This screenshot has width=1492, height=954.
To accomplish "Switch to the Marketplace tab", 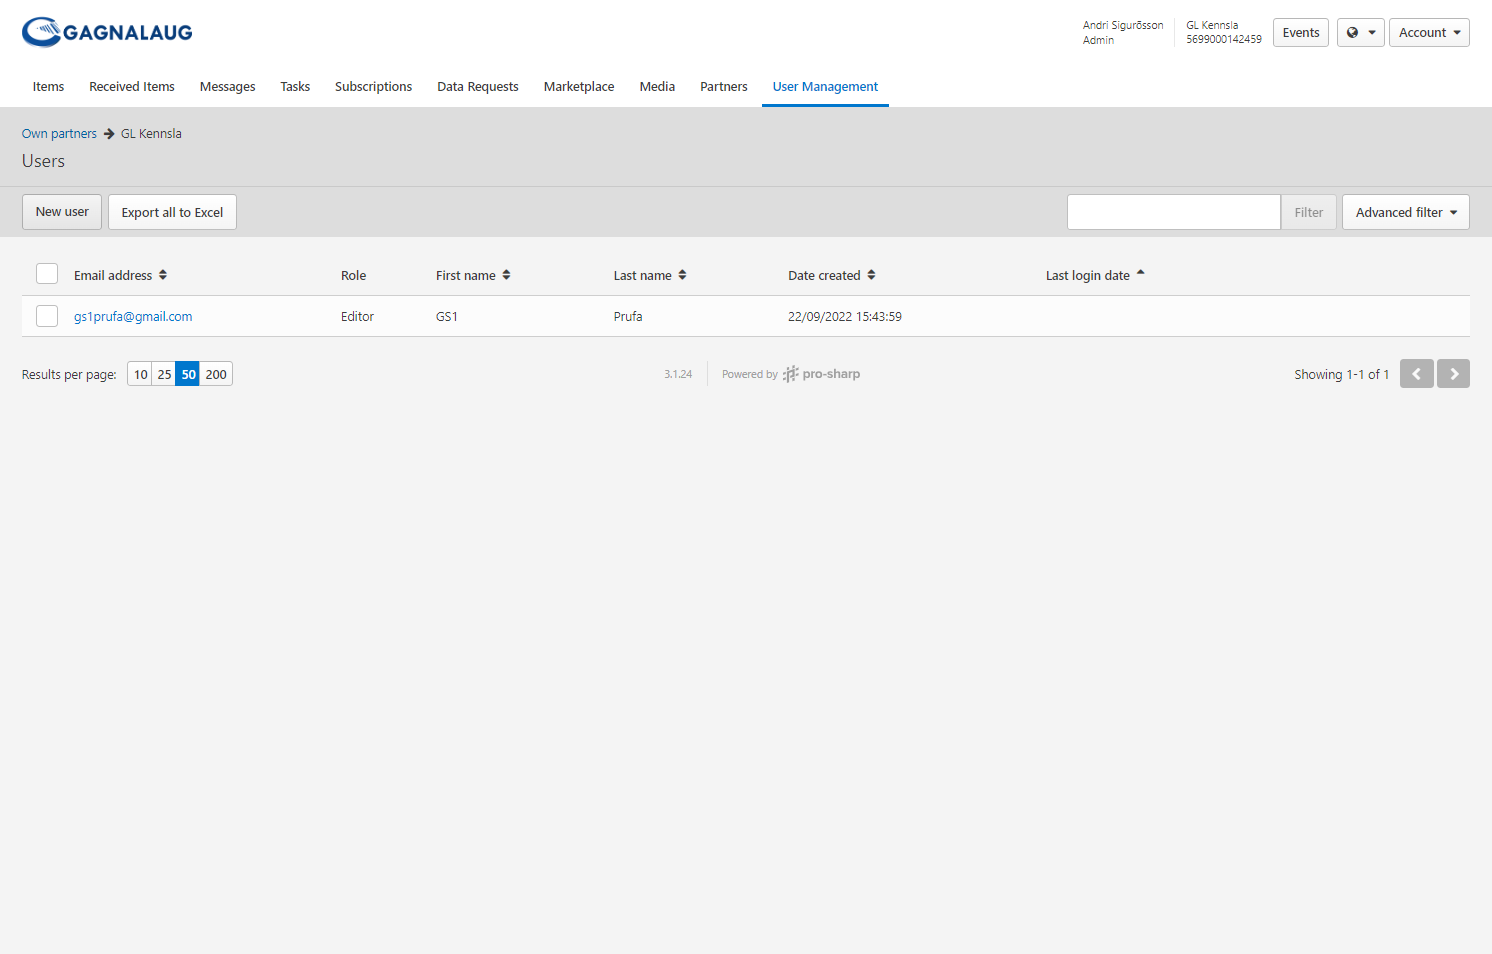I will click(579, 86).
